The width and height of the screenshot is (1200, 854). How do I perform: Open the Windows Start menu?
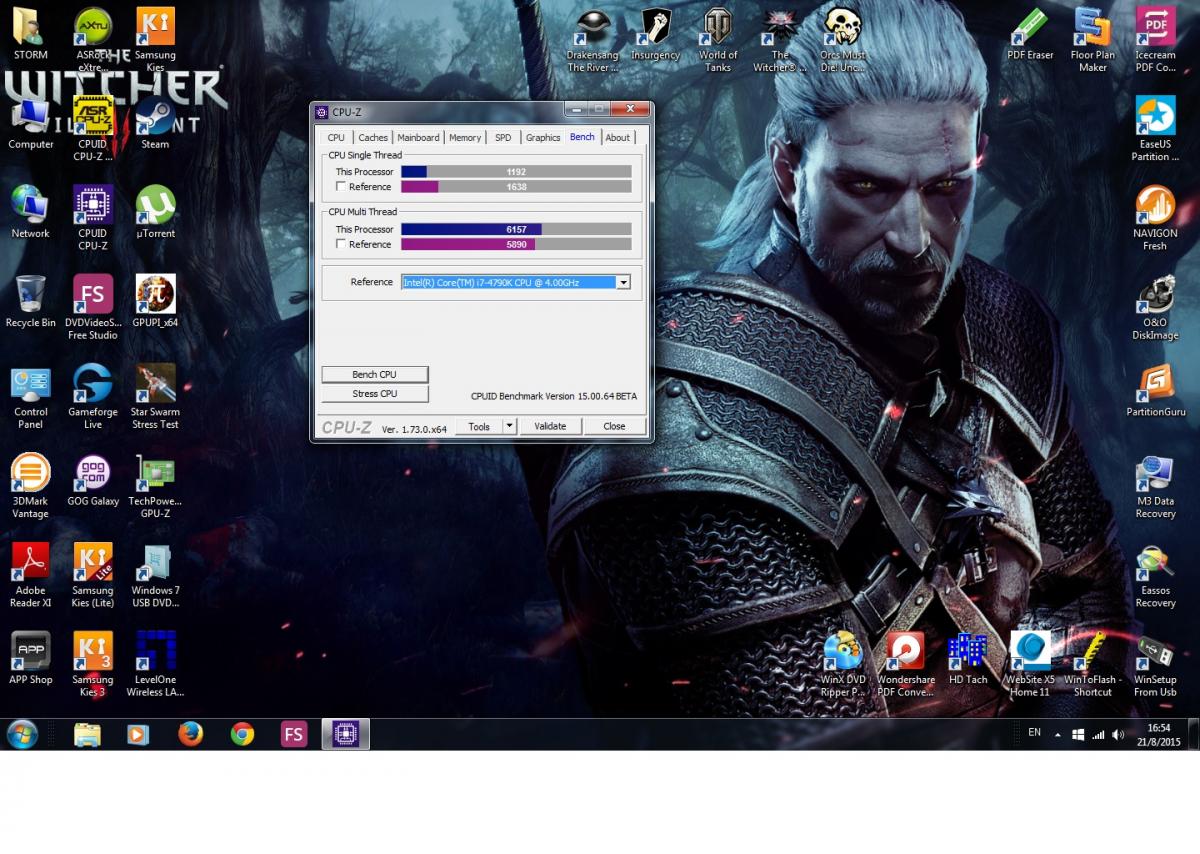(22, 734)
